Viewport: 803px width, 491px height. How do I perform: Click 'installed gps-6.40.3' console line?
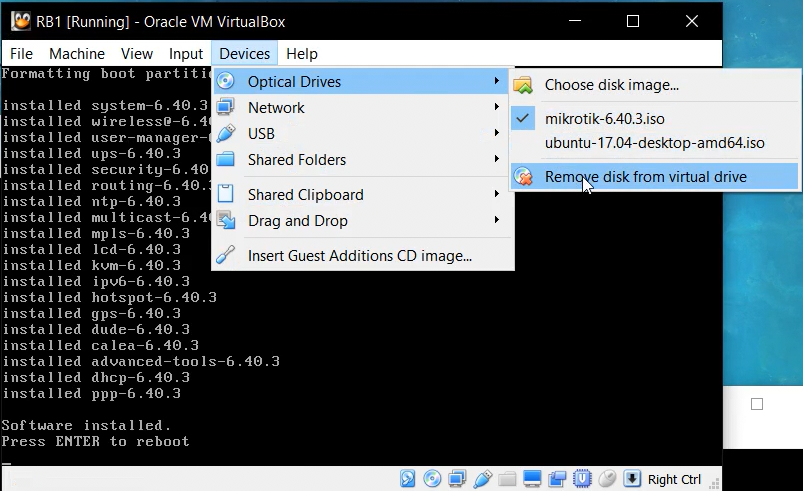[x=92, y=313]
